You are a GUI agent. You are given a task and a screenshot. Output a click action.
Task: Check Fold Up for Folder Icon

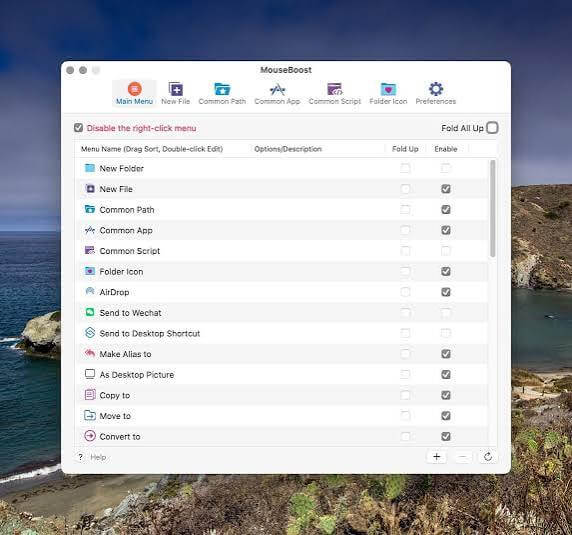(x=405, y=271)
